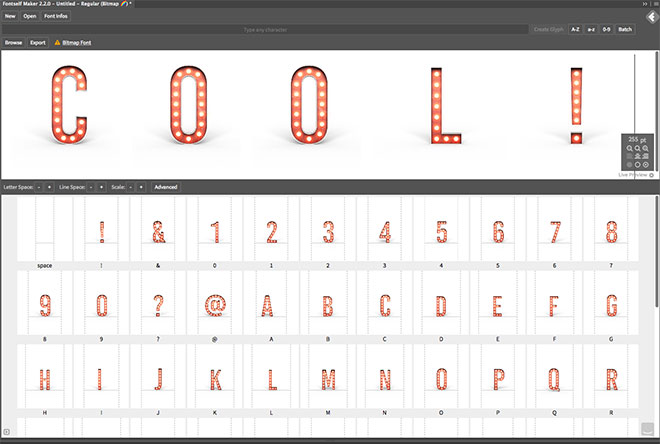This screenshot has width=660, height=444.
Task: Select the letter M glyph cell
Action: (328, 376)
